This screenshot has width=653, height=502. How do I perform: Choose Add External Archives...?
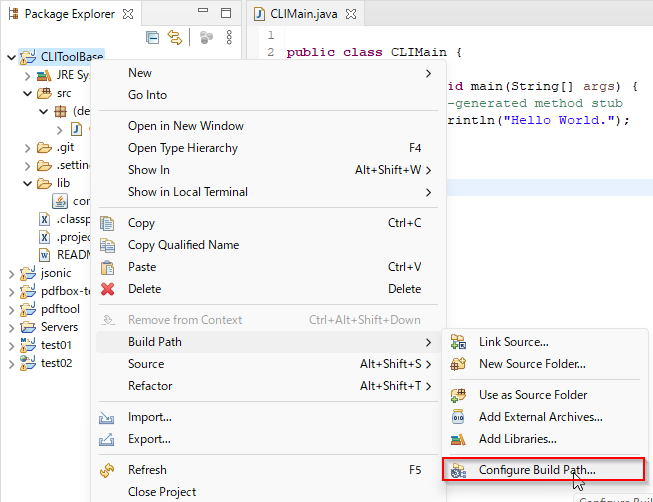coord(545,417)
